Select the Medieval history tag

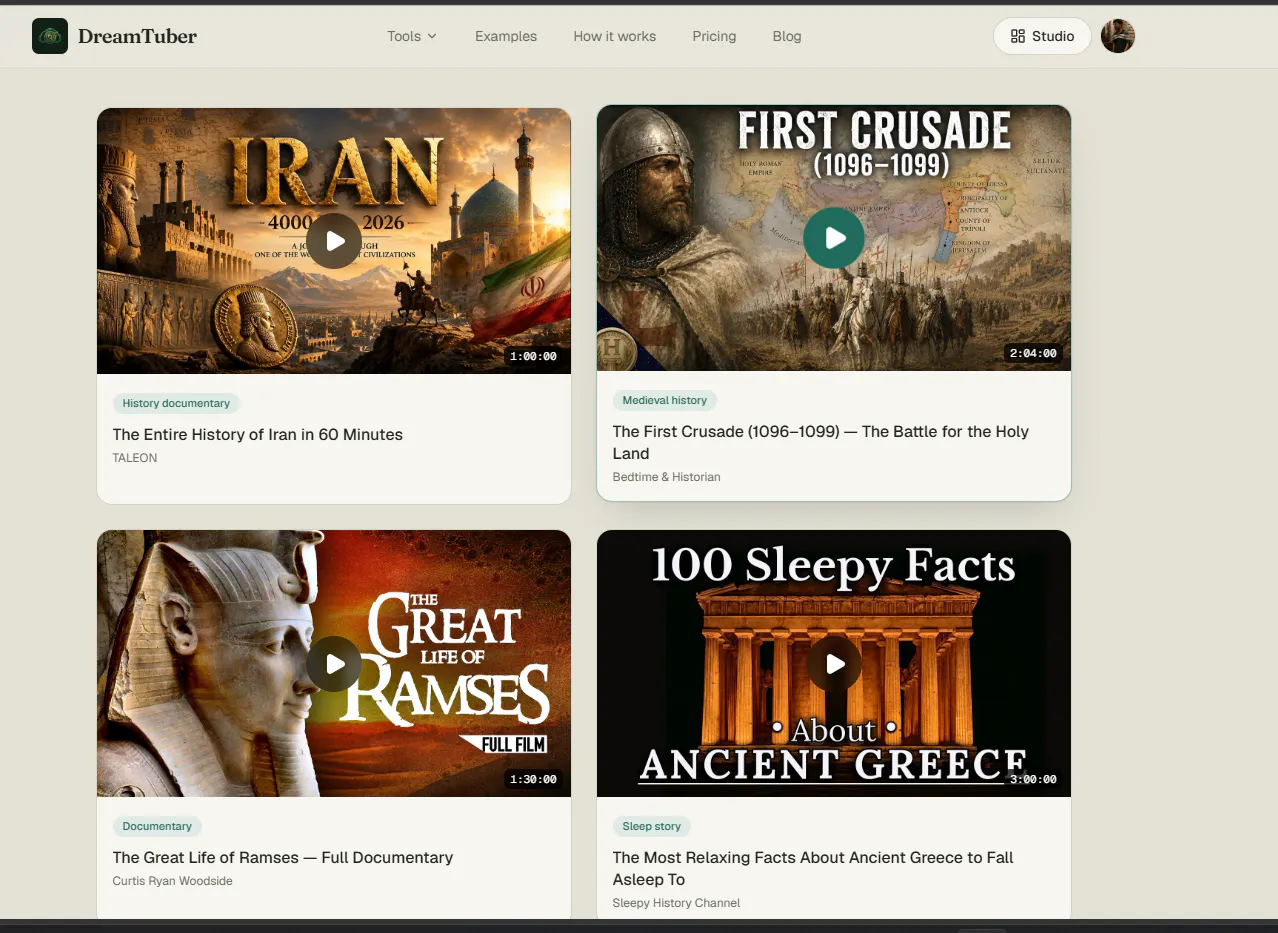click(664, 400)
